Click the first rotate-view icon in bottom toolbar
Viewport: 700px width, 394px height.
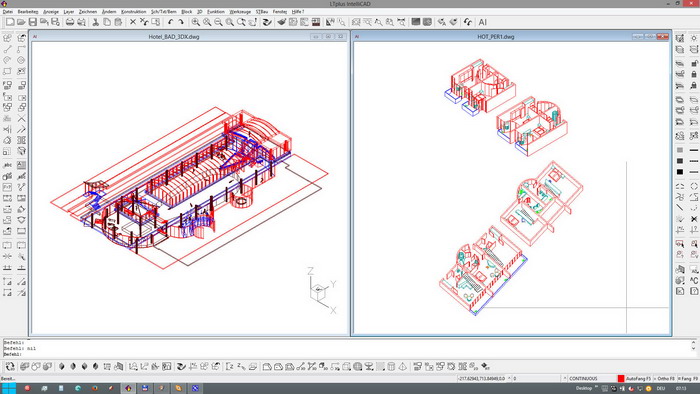(10, 367)
